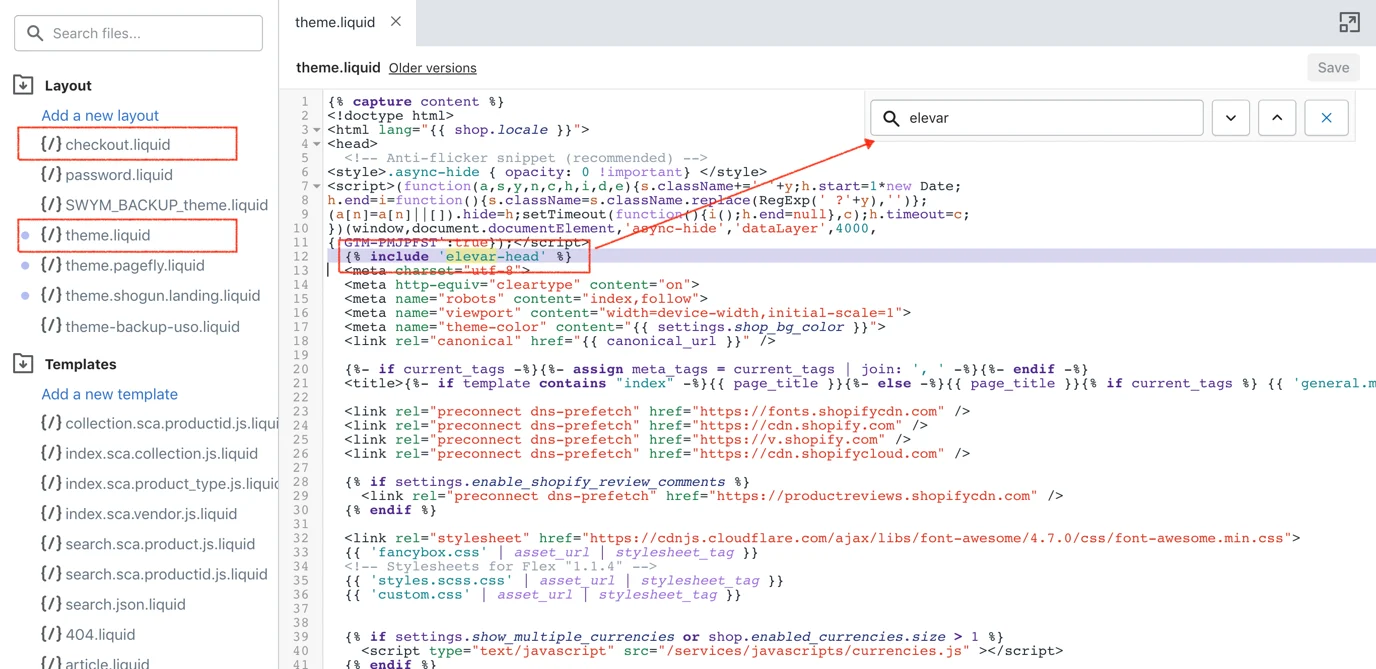Open Older versions of theme.liquid

(x=432, y=68)
